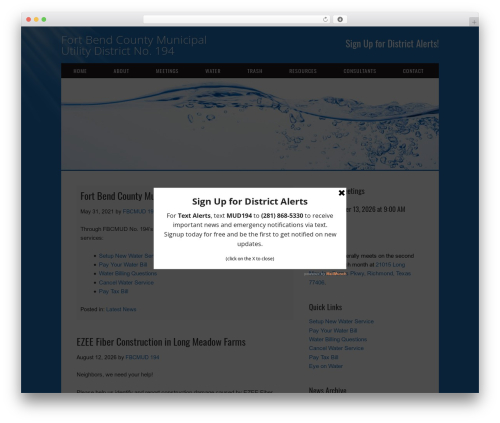The height and width of the screenshot is (423, 500).
Task: Click the MailMunch powered-by link below the popup
Action: click(336, 274)
